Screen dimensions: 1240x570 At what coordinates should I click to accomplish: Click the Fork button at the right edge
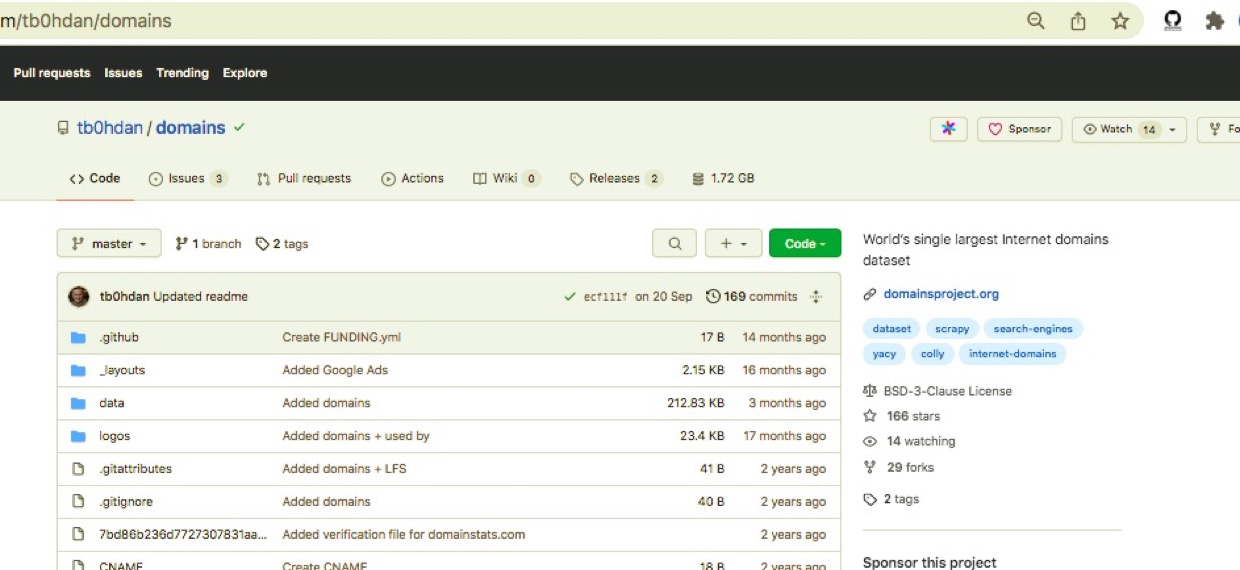point(1219,129)
